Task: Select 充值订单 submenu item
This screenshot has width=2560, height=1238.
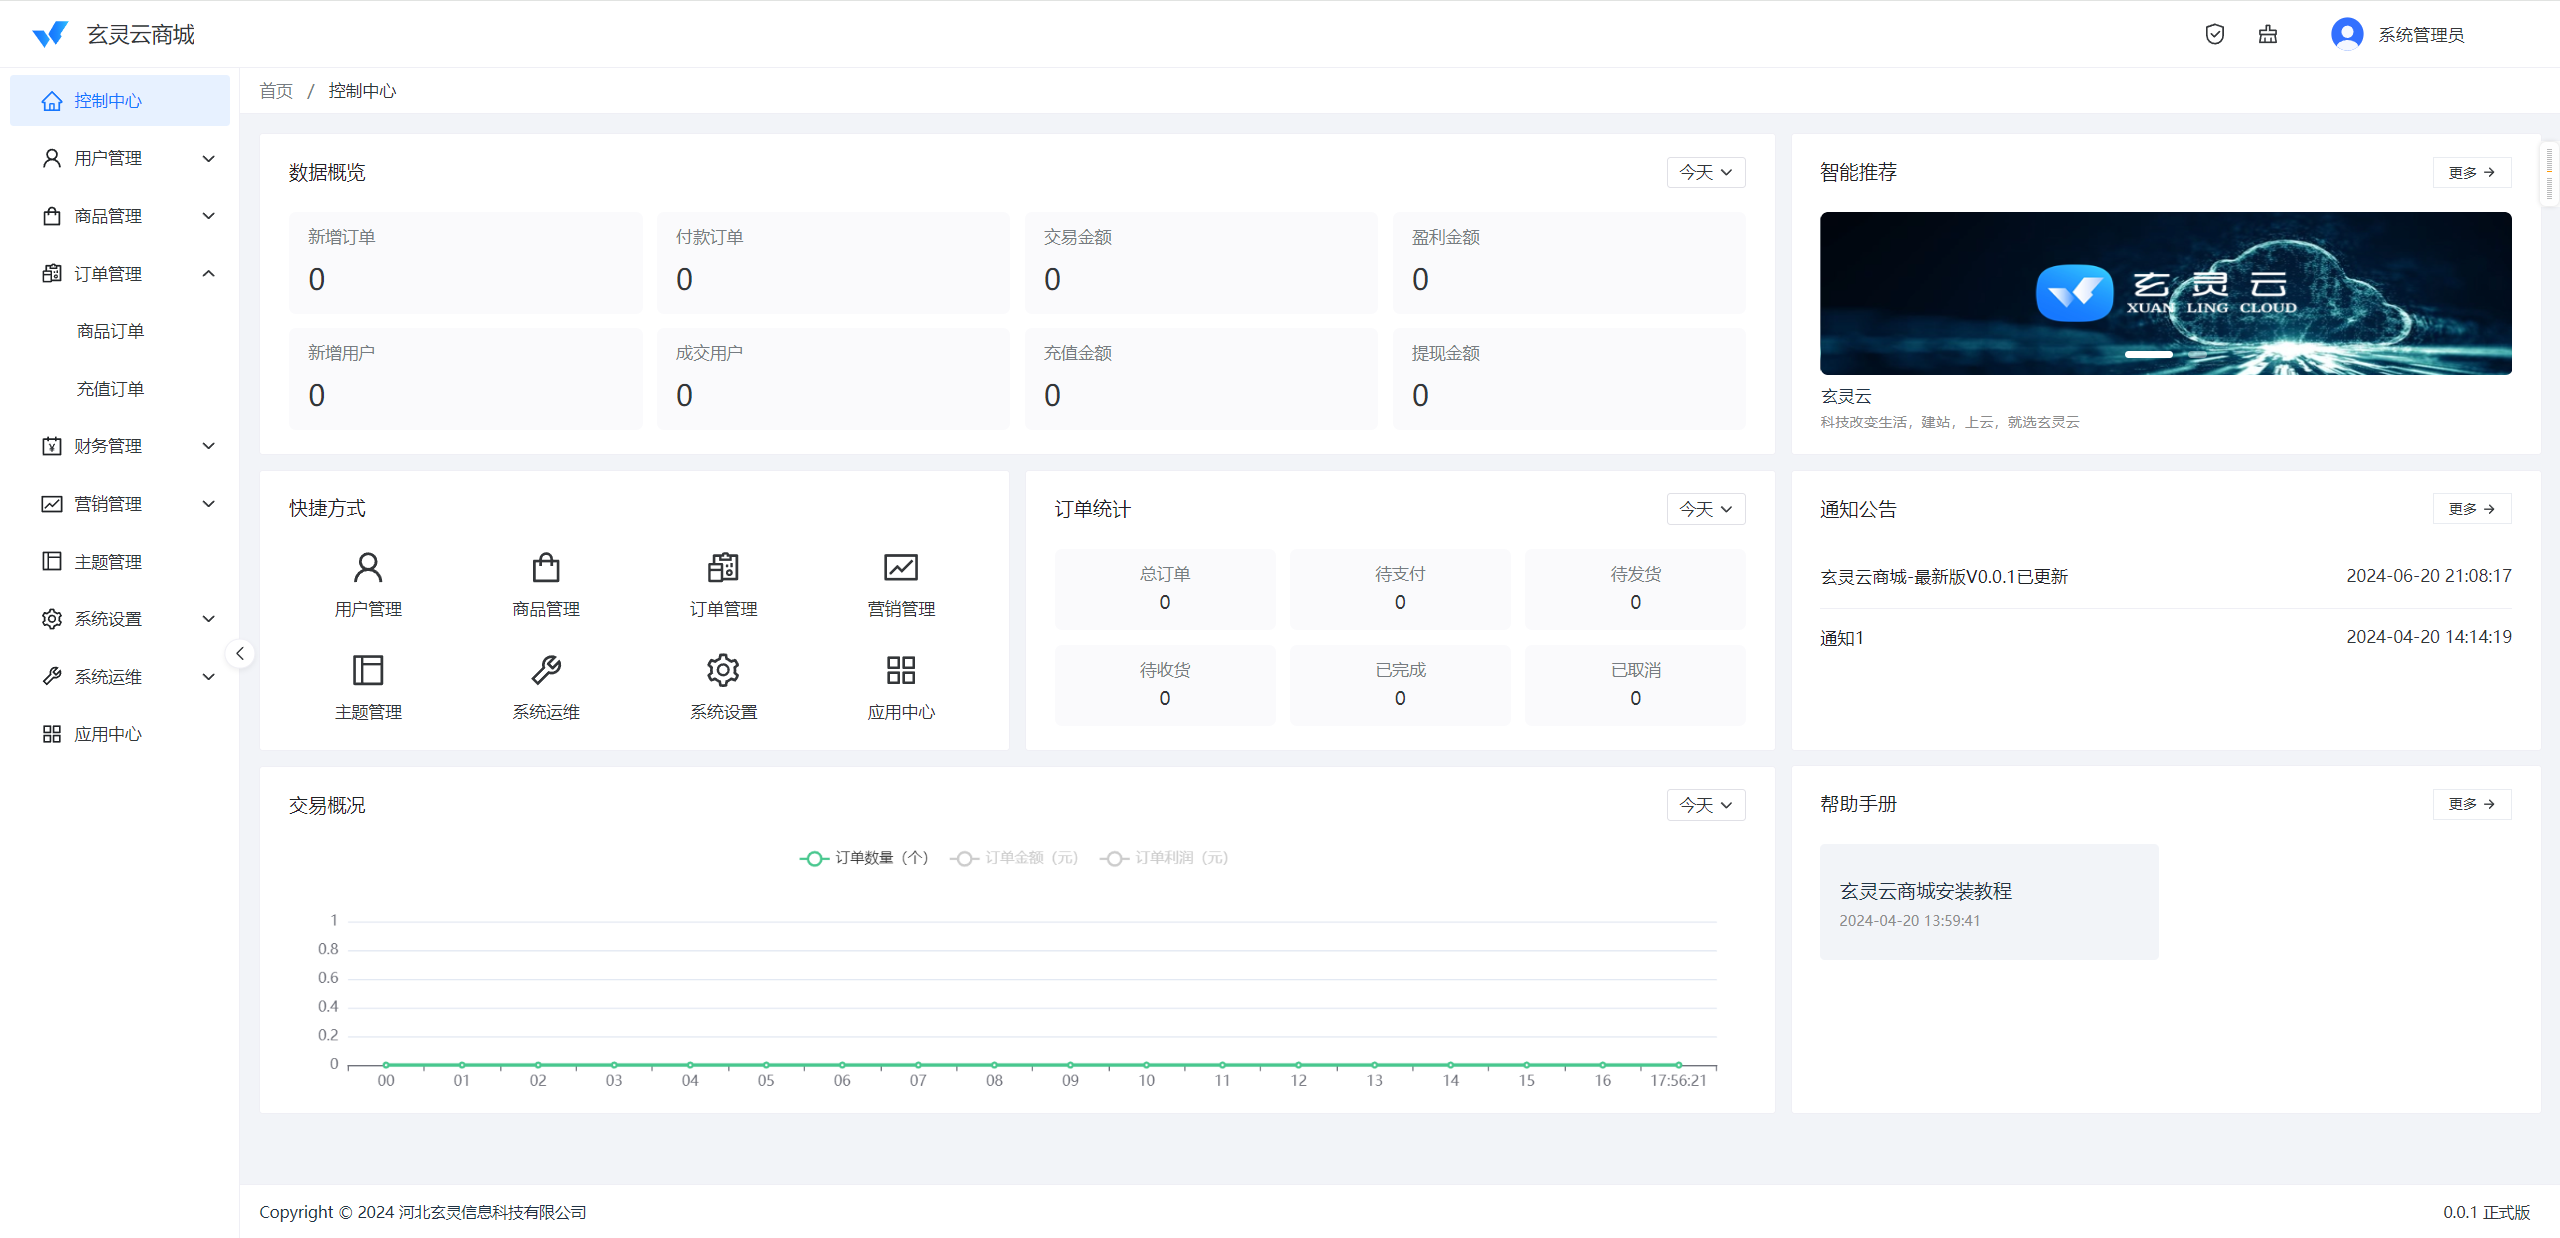Action: click(x=111, y=389)
